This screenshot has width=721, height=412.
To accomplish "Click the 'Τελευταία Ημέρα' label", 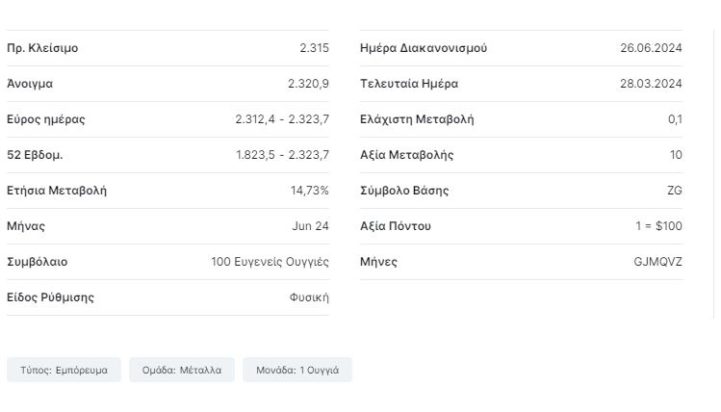I will point(409,84).
